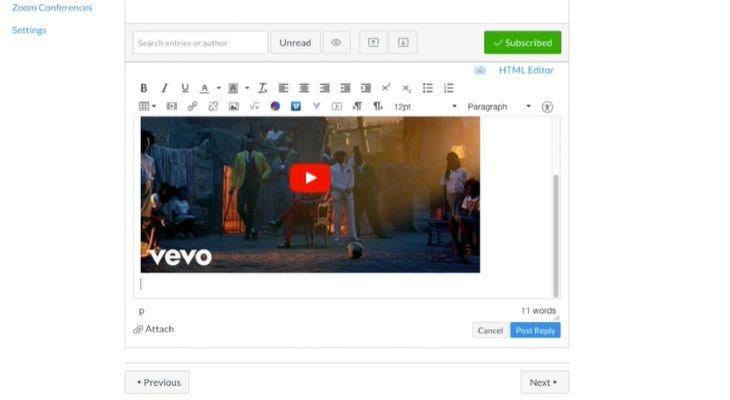Click the editor resize handle corner
The image size is (730, 400).
coord(556,317)
